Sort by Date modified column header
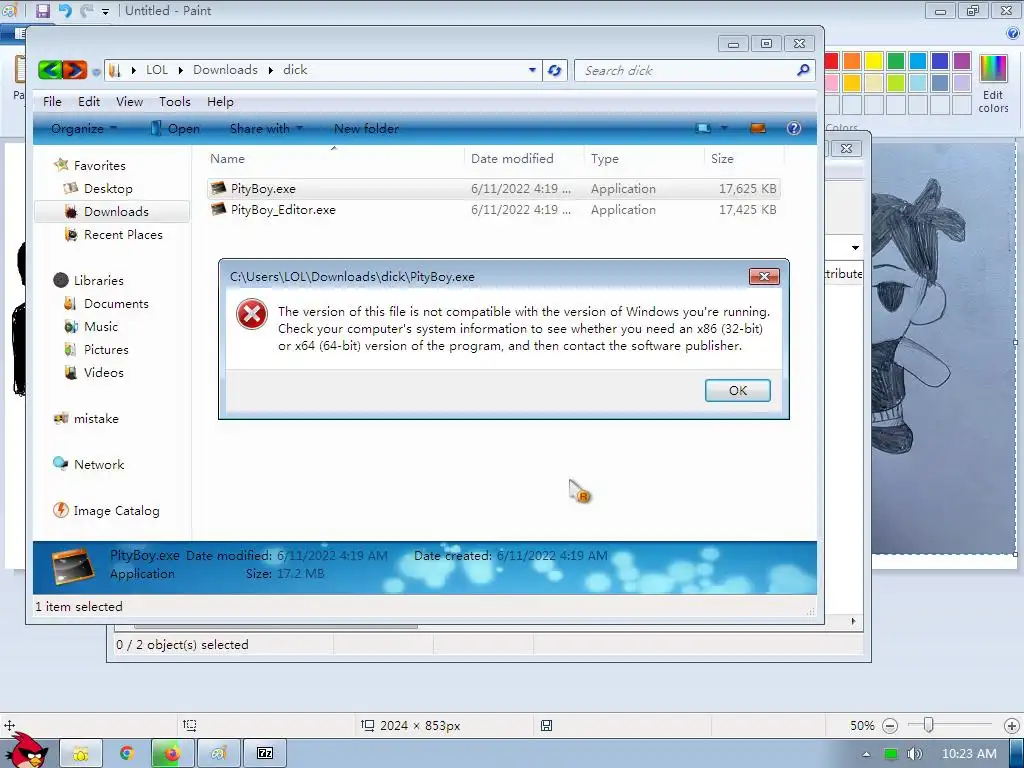1024x768 pixels. point(512,159)
